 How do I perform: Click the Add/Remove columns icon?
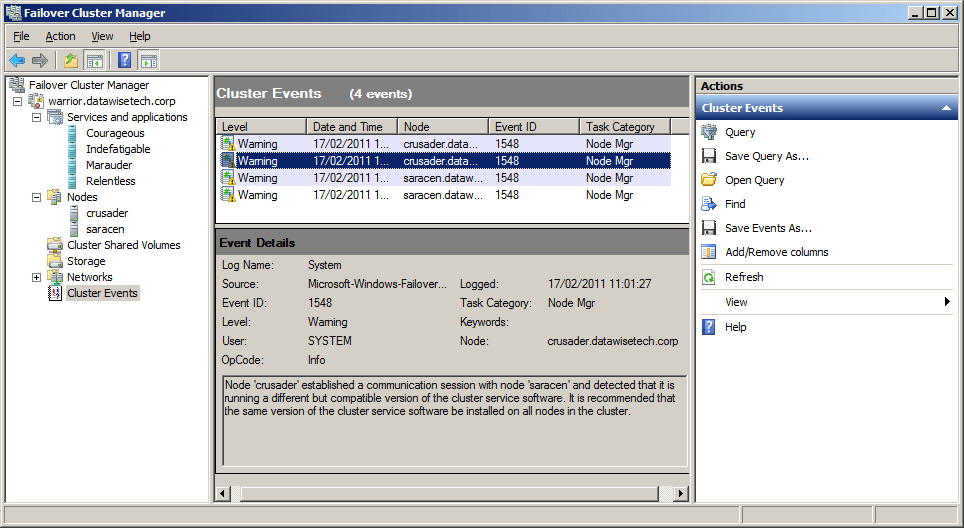[x=709, y=252]
